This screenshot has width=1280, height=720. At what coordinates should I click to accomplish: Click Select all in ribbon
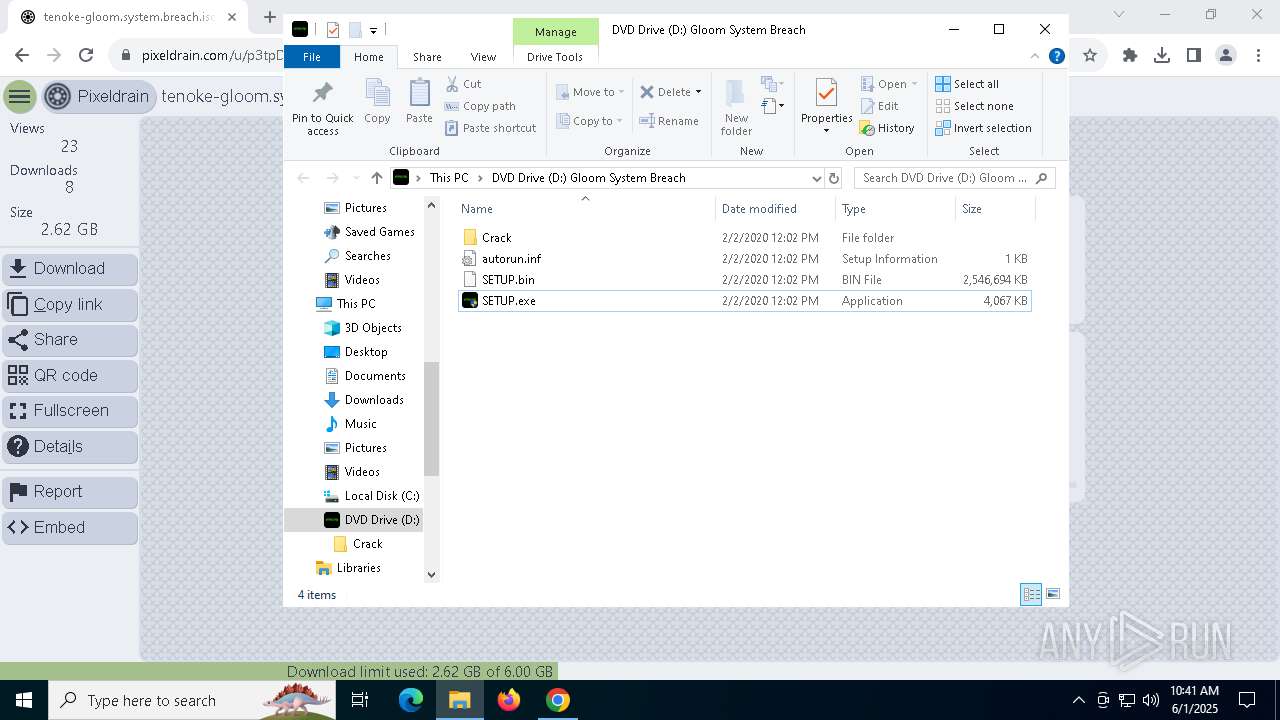tap(967, 84)
